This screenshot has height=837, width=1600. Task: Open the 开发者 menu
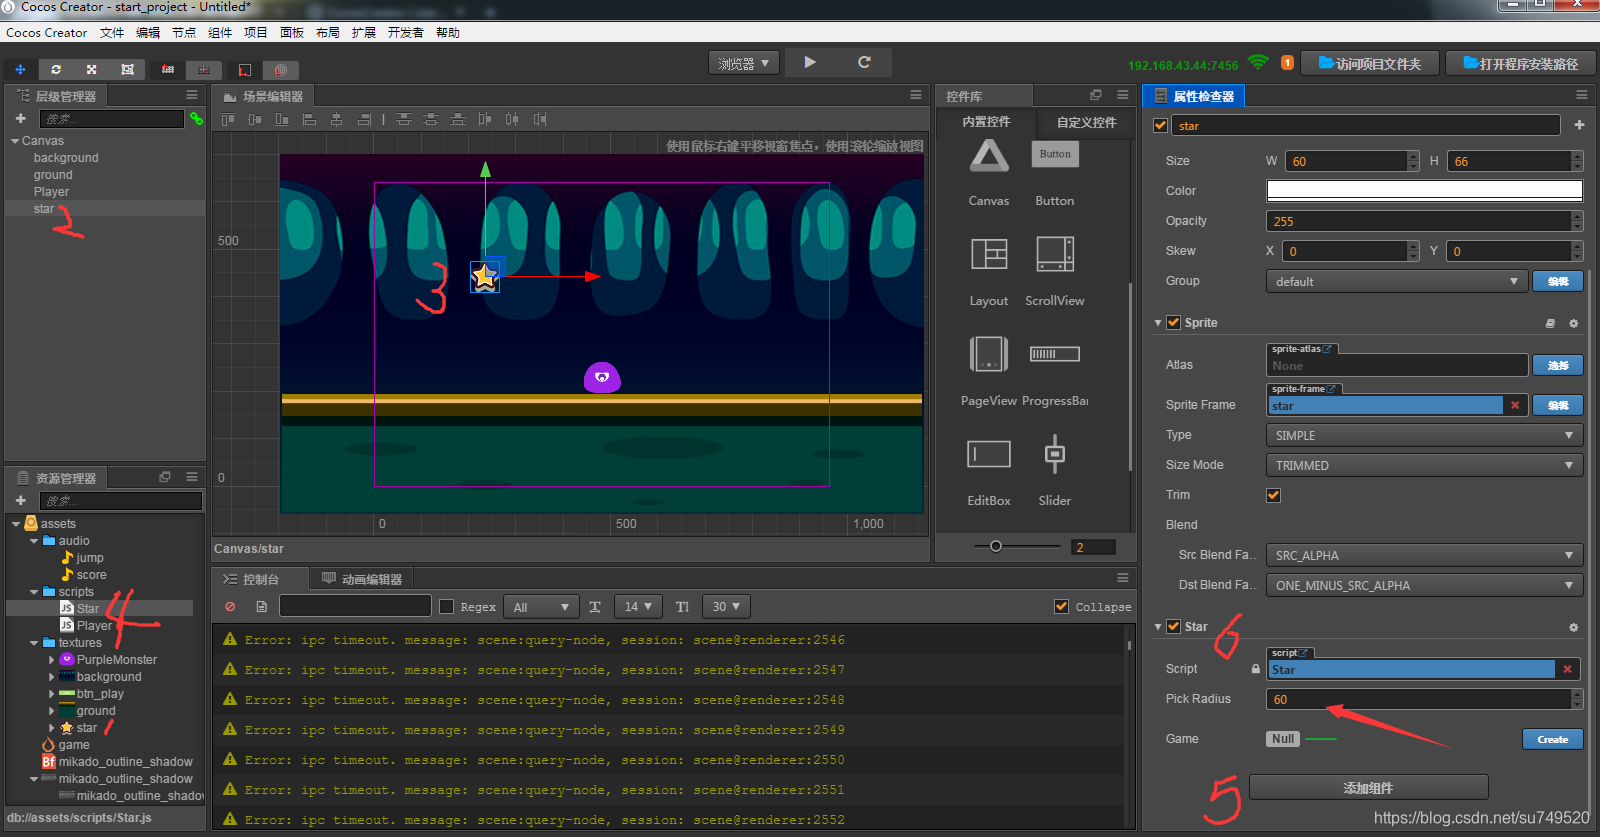405,33
